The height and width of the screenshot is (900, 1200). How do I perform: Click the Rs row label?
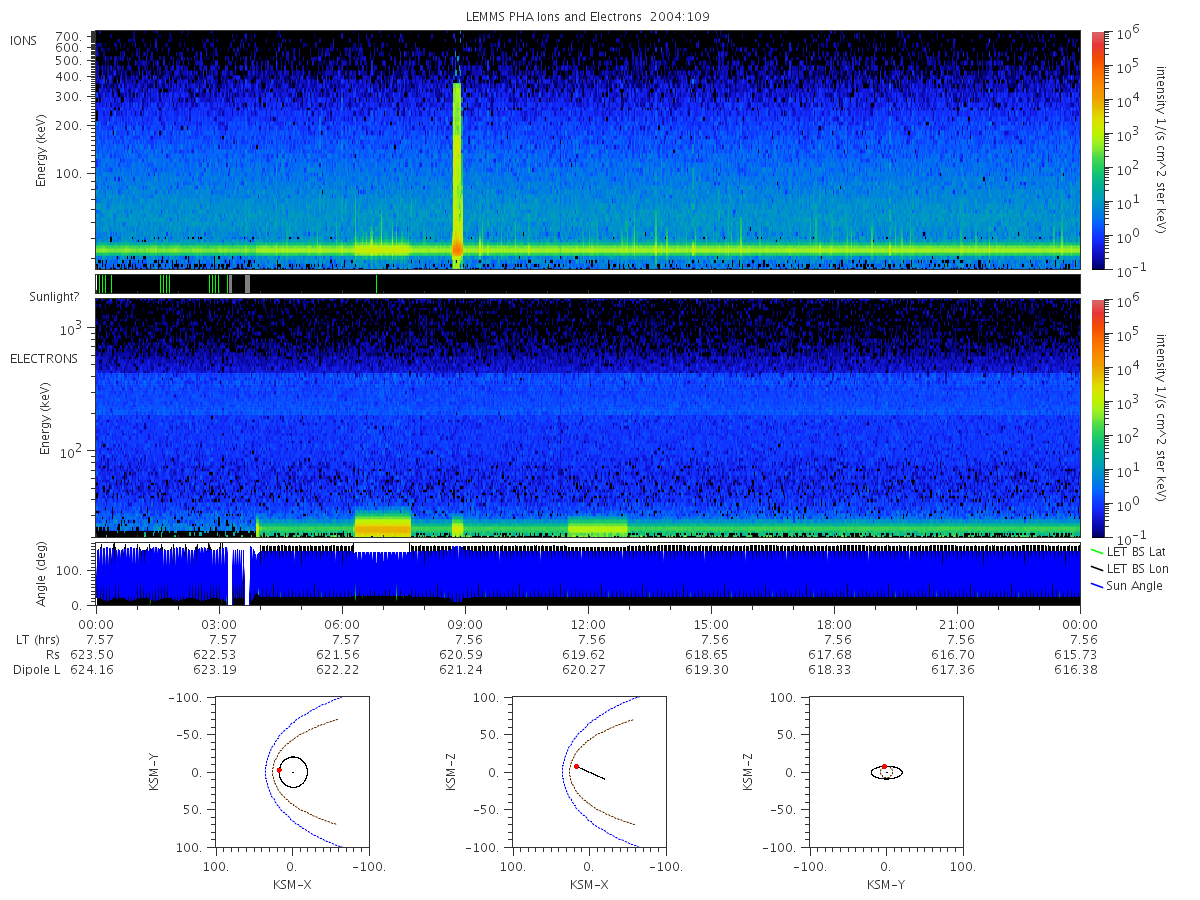click(x=52, y=654)
